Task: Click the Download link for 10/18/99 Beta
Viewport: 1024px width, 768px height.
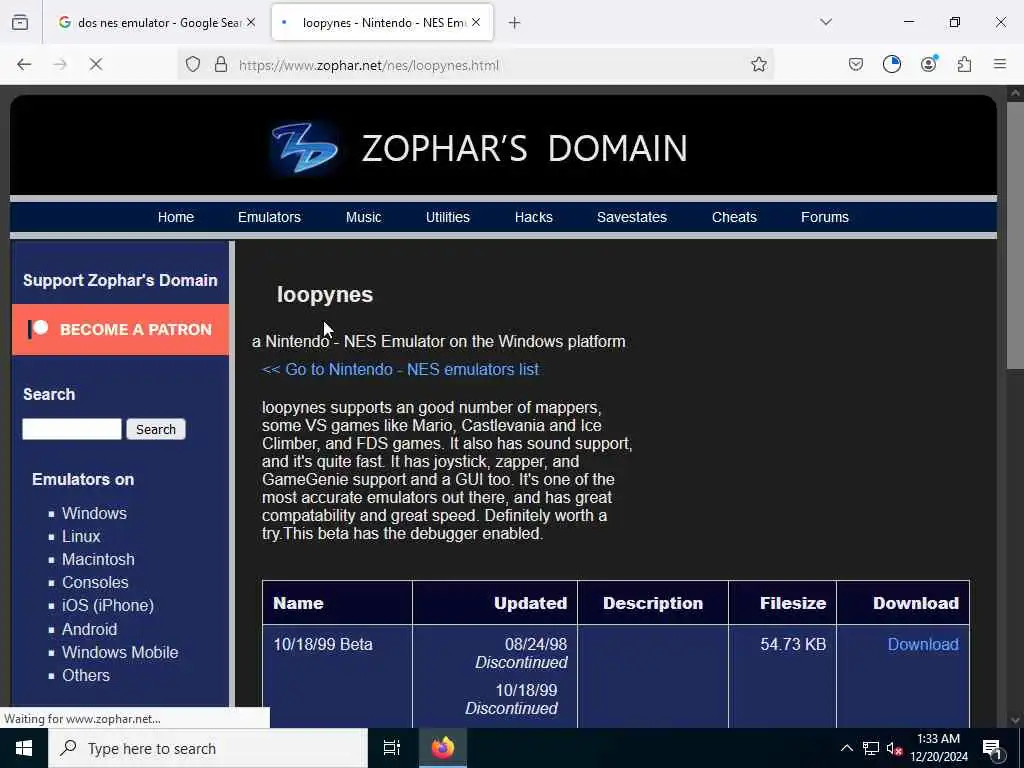Action: point(923,644)
